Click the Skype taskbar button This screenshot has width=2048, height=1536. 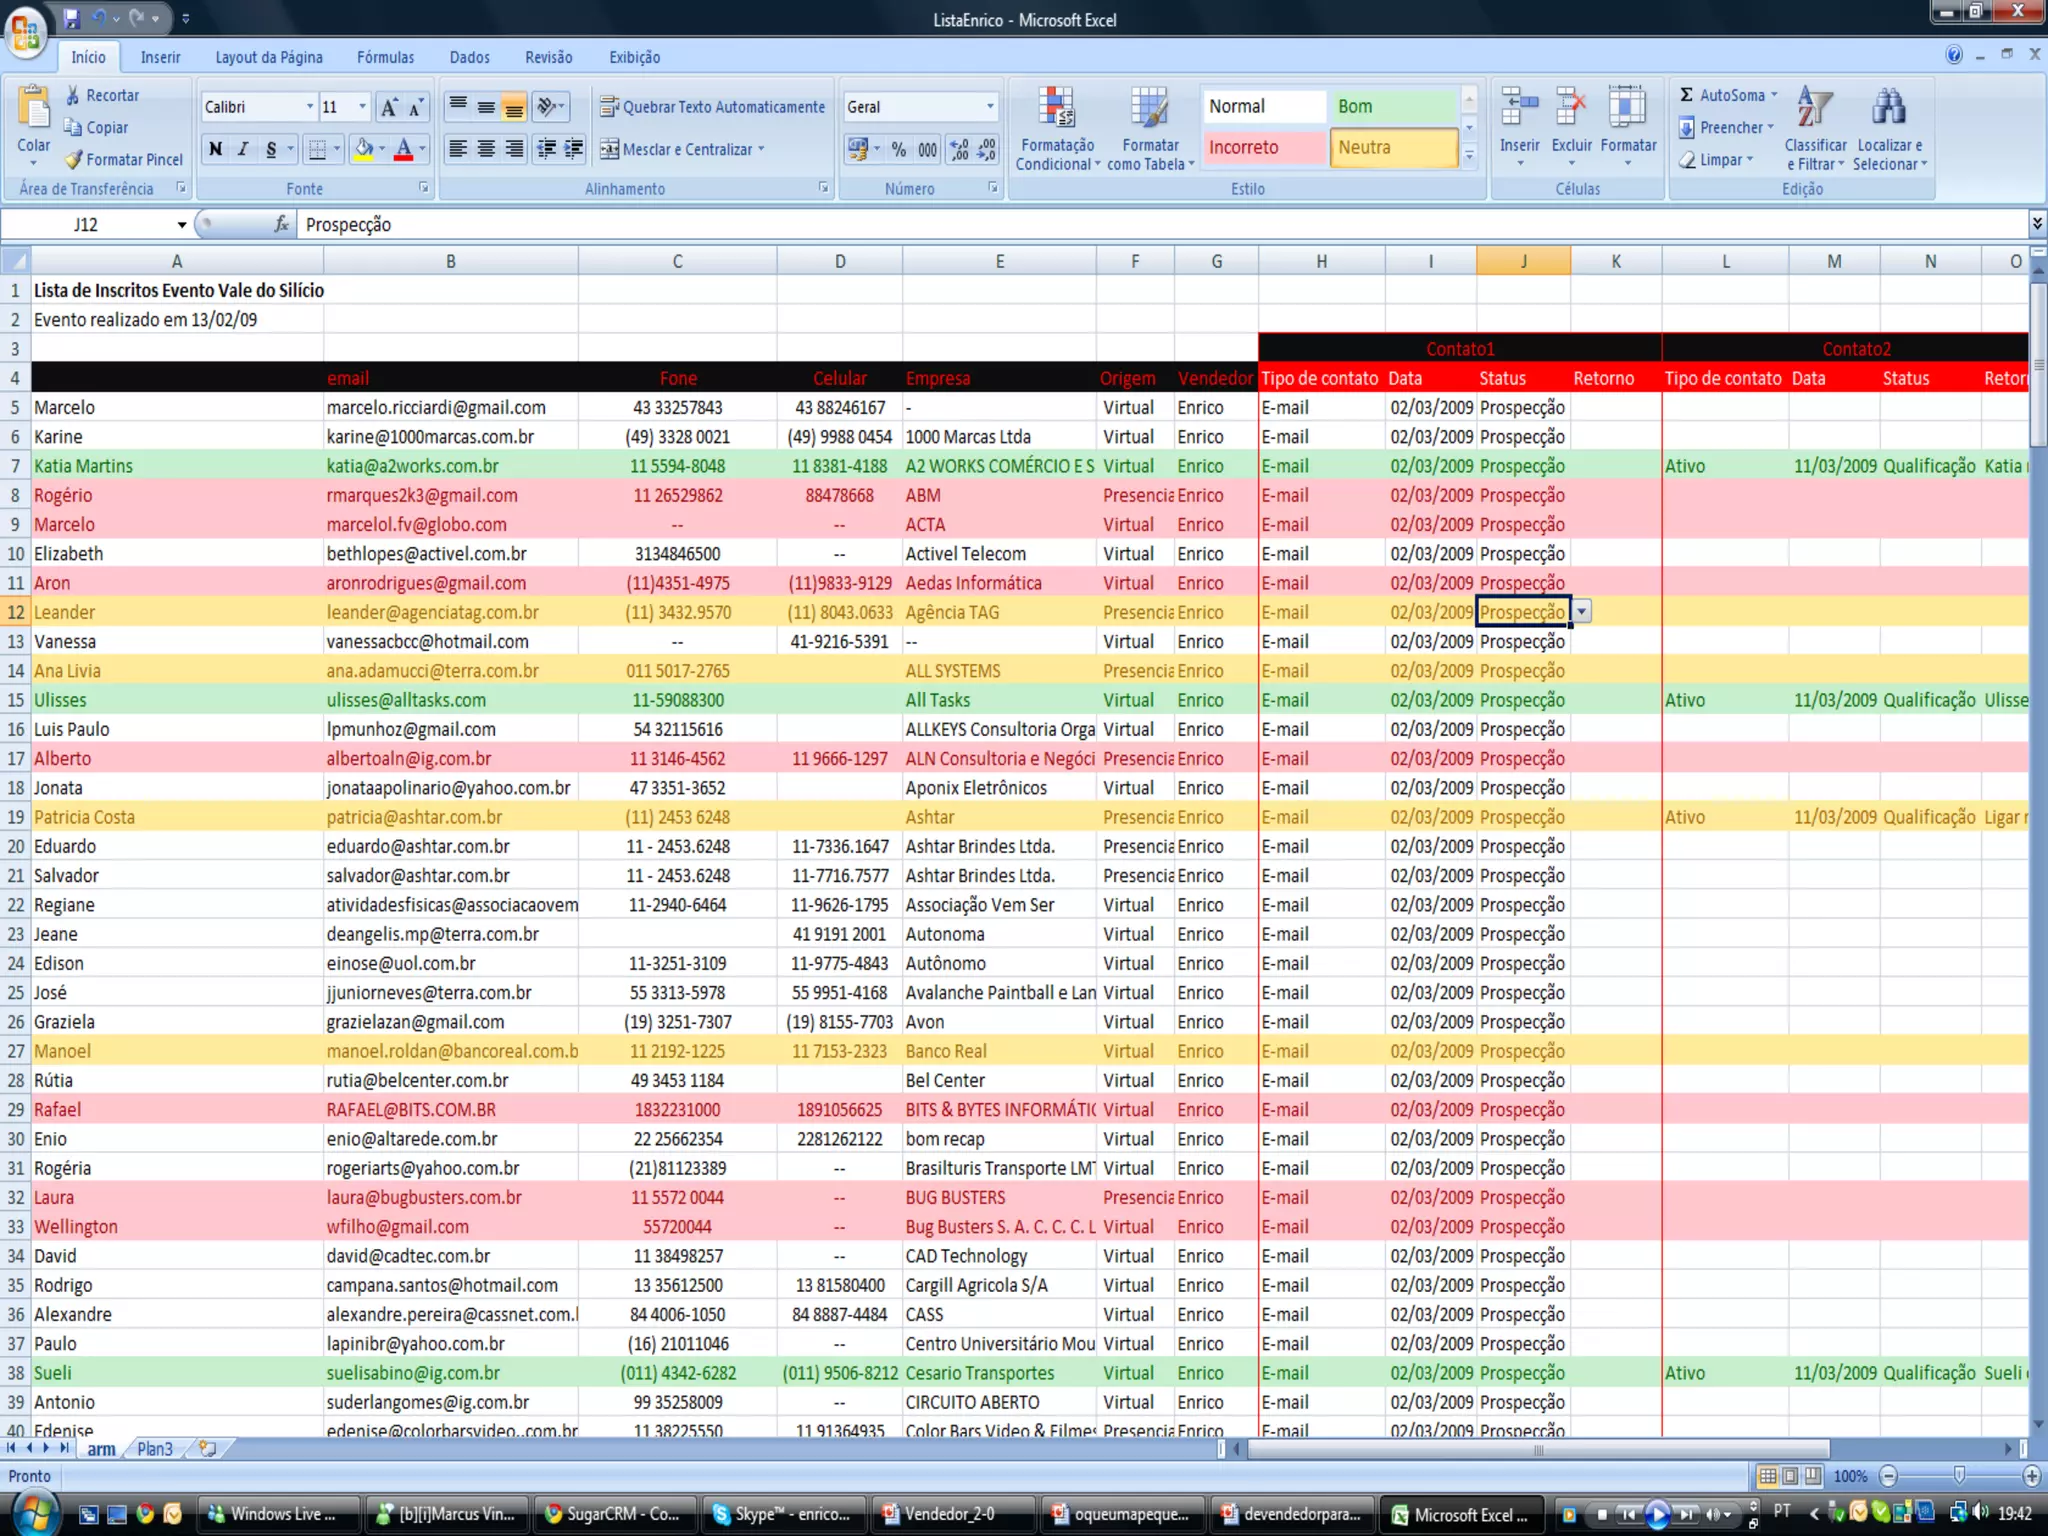point(784,1514)
